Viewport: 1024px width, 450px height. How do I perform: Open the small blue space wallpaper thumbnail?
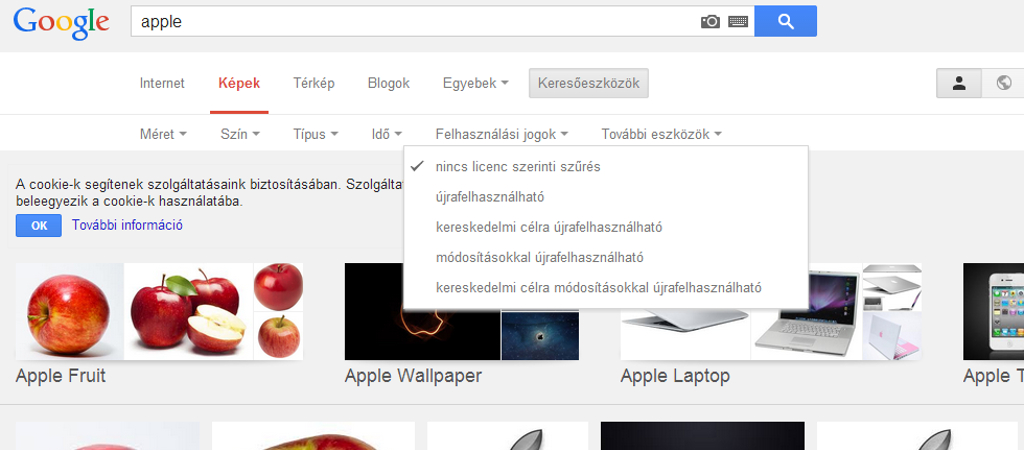(x=540, y=336)
